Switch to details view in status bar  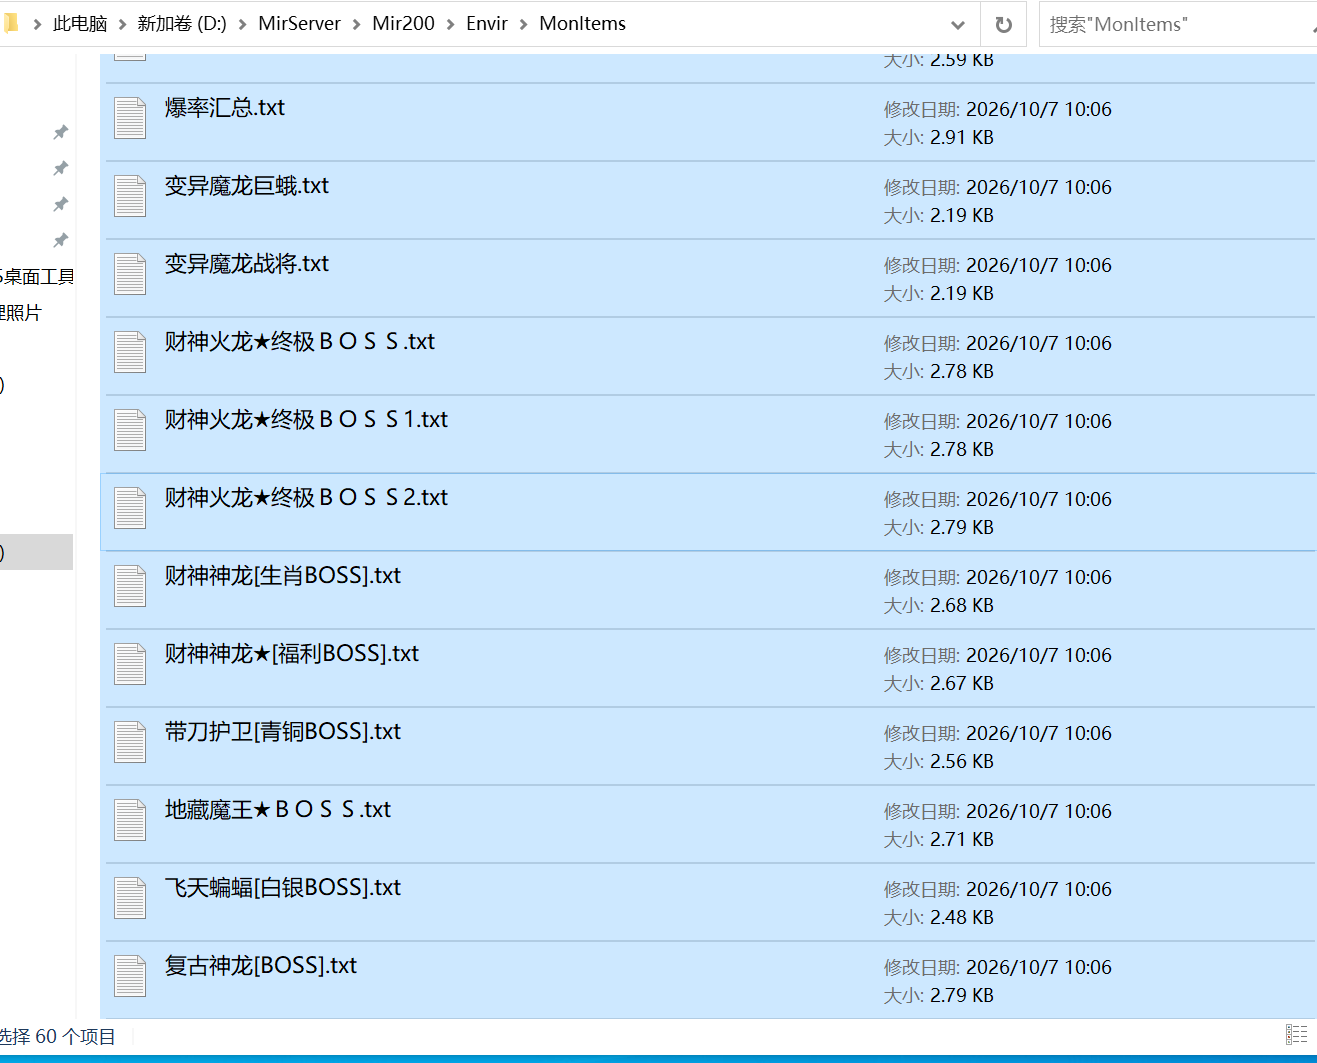pos(1296,1035)
